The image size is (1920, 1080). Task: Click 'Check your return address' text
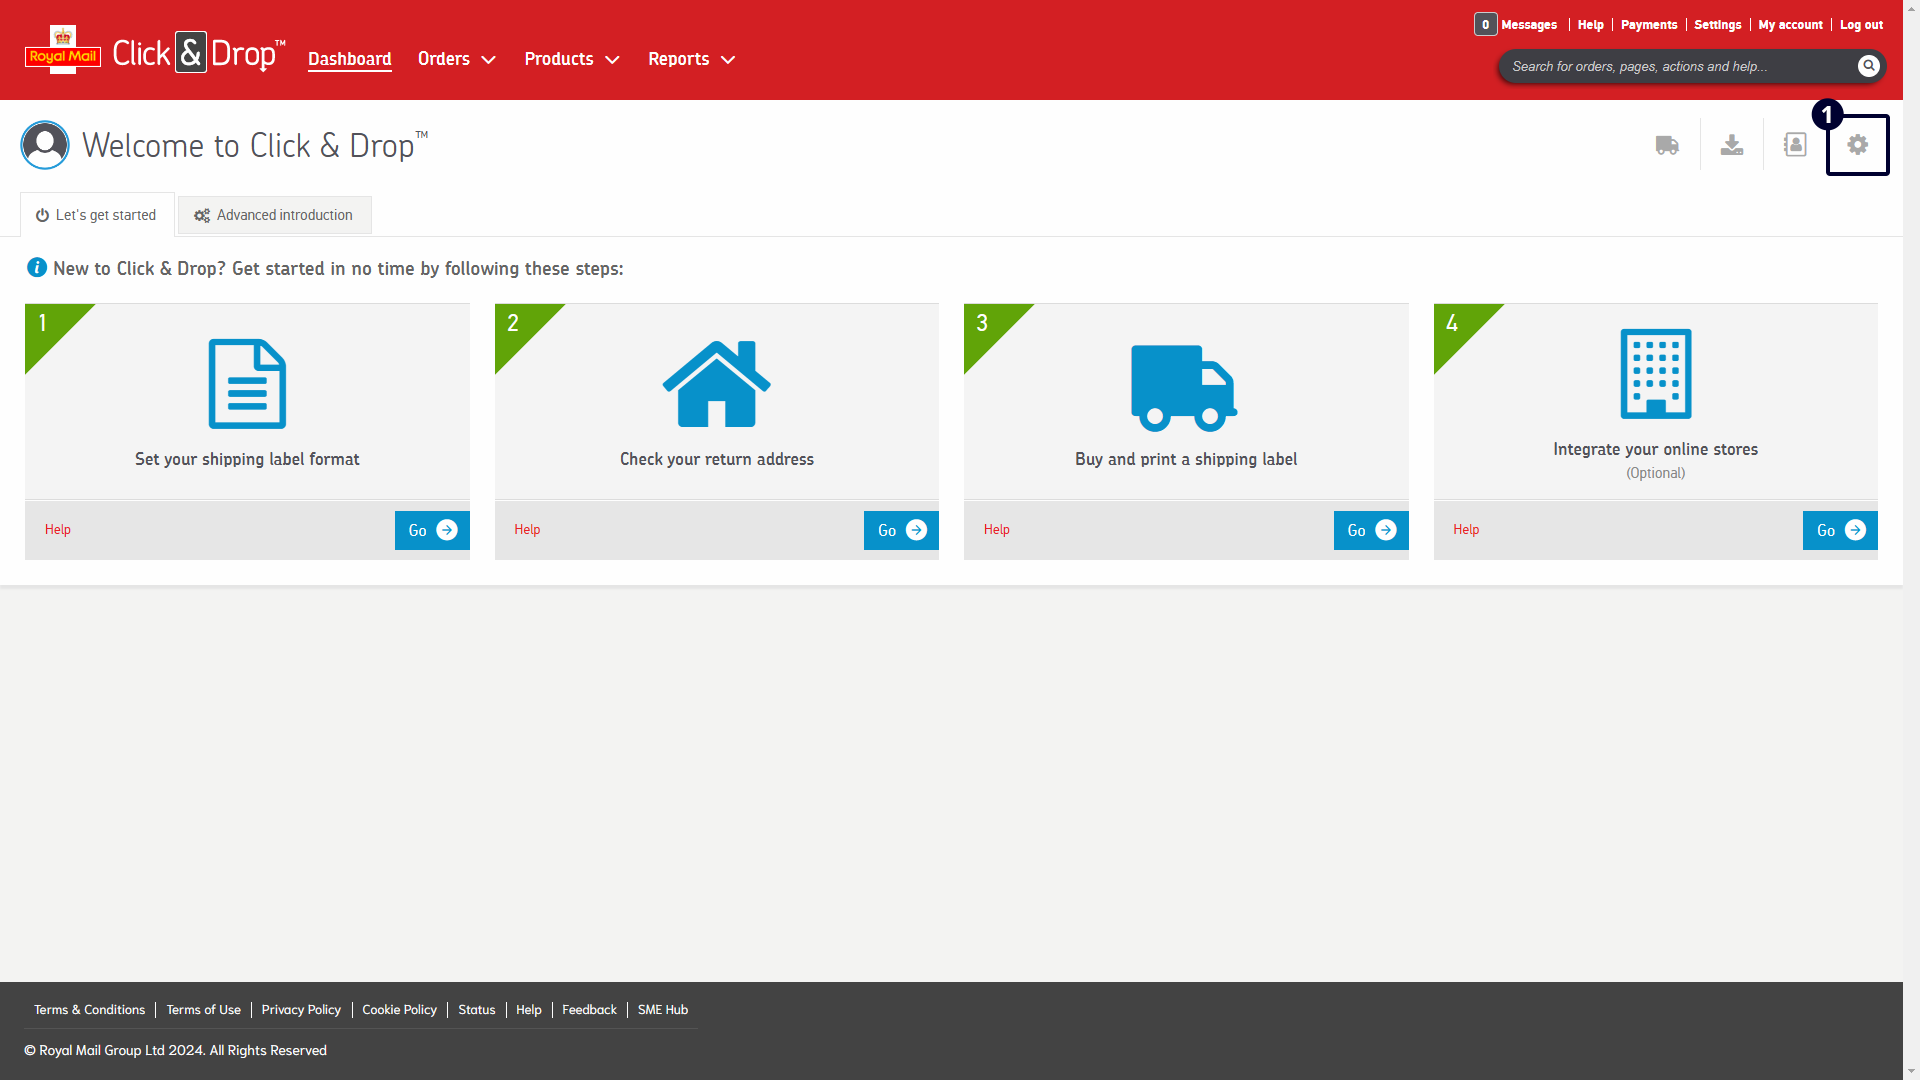click(717, 459)
